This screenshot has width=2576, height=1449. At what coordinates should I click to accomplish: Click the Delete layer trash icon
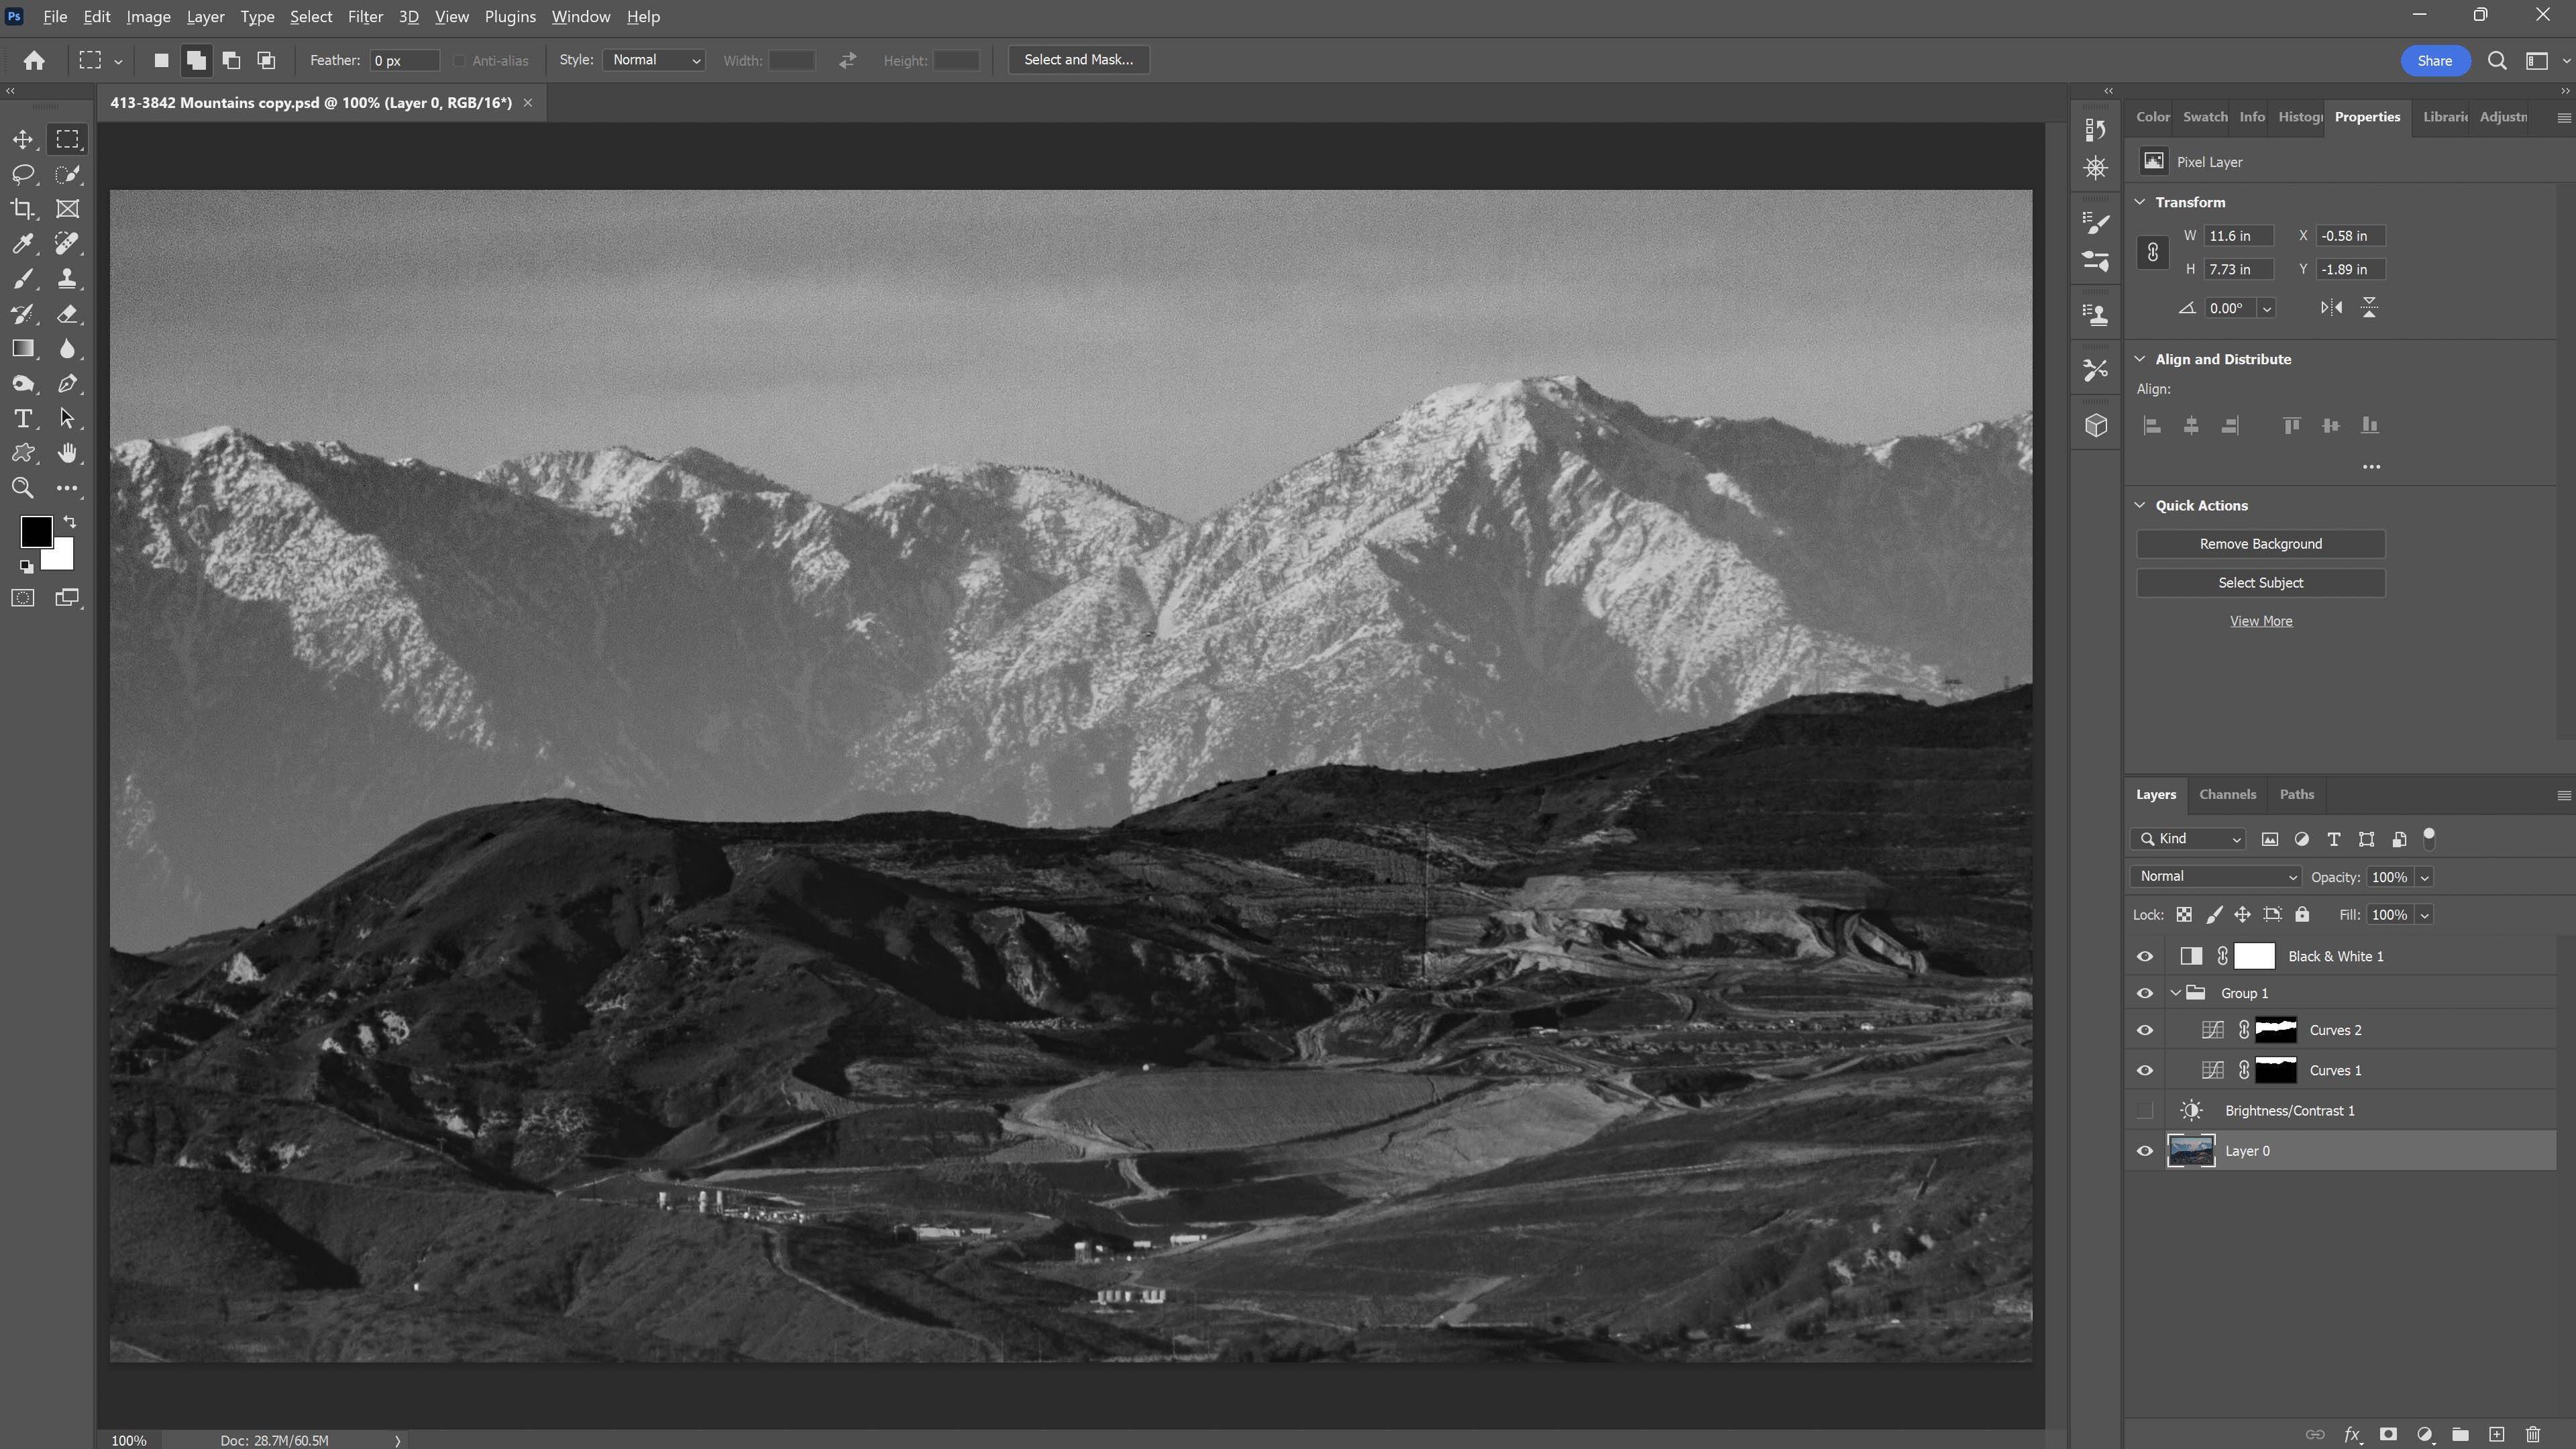point(2533,1435)
